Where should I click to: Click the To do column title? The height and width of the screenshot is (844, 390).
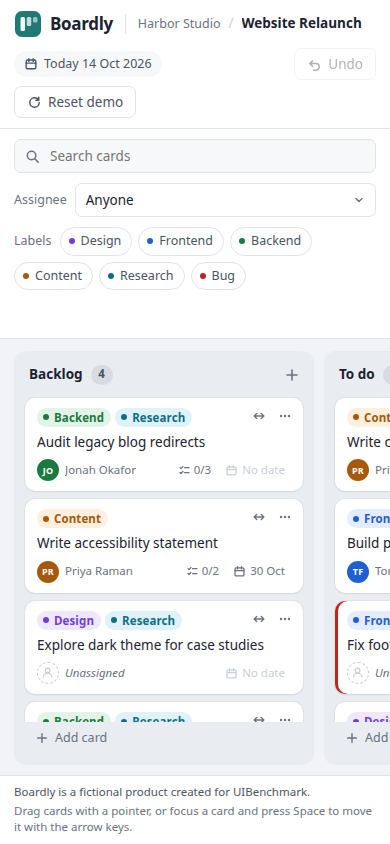[x=357, y=374]
